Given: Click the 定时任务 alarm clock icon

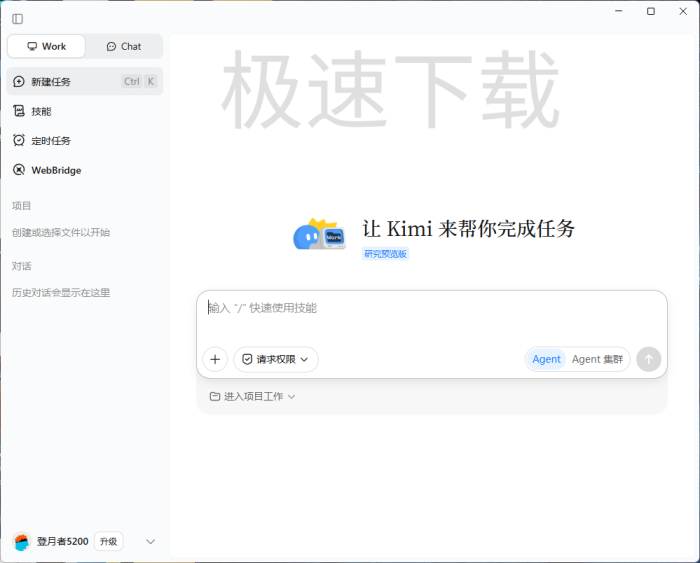Looking at the screenshot, I should point(19,140).
